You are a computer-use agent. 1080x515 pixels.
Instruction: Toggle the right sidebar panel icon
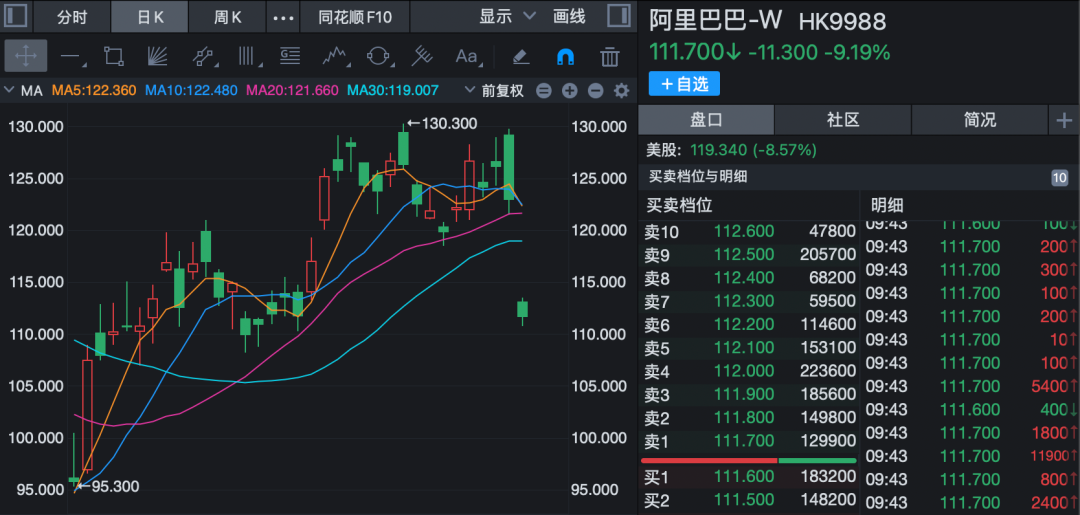[x=619, y=17]
